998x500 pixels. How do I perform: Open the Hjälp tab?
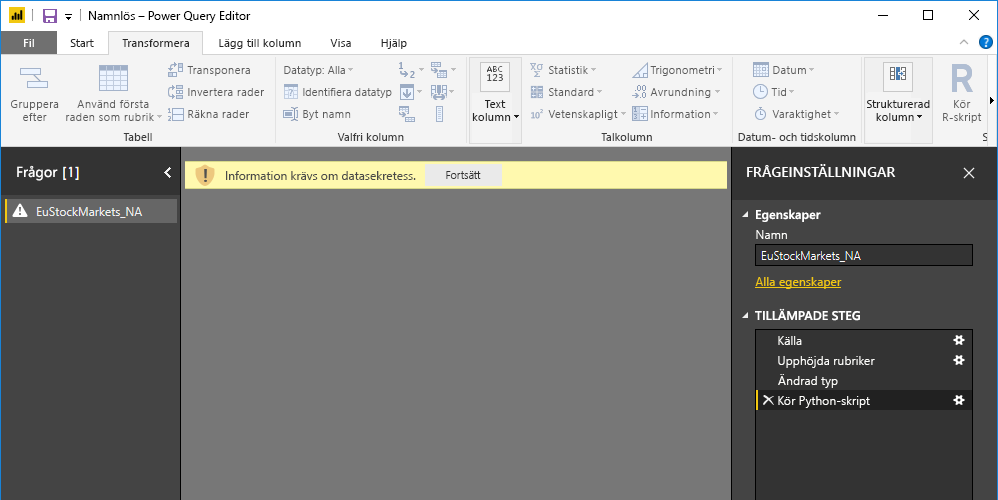[393, 43]
